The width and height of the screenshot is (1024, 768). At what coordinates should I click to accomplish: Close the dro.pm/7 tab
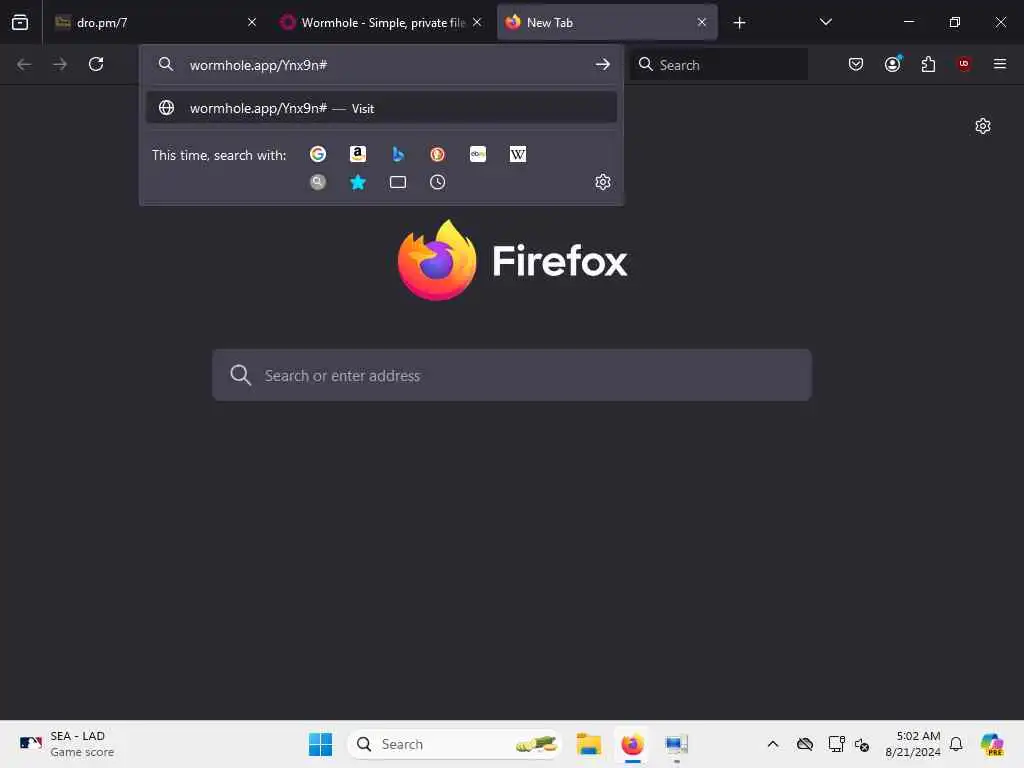click(x=252, y=22)
